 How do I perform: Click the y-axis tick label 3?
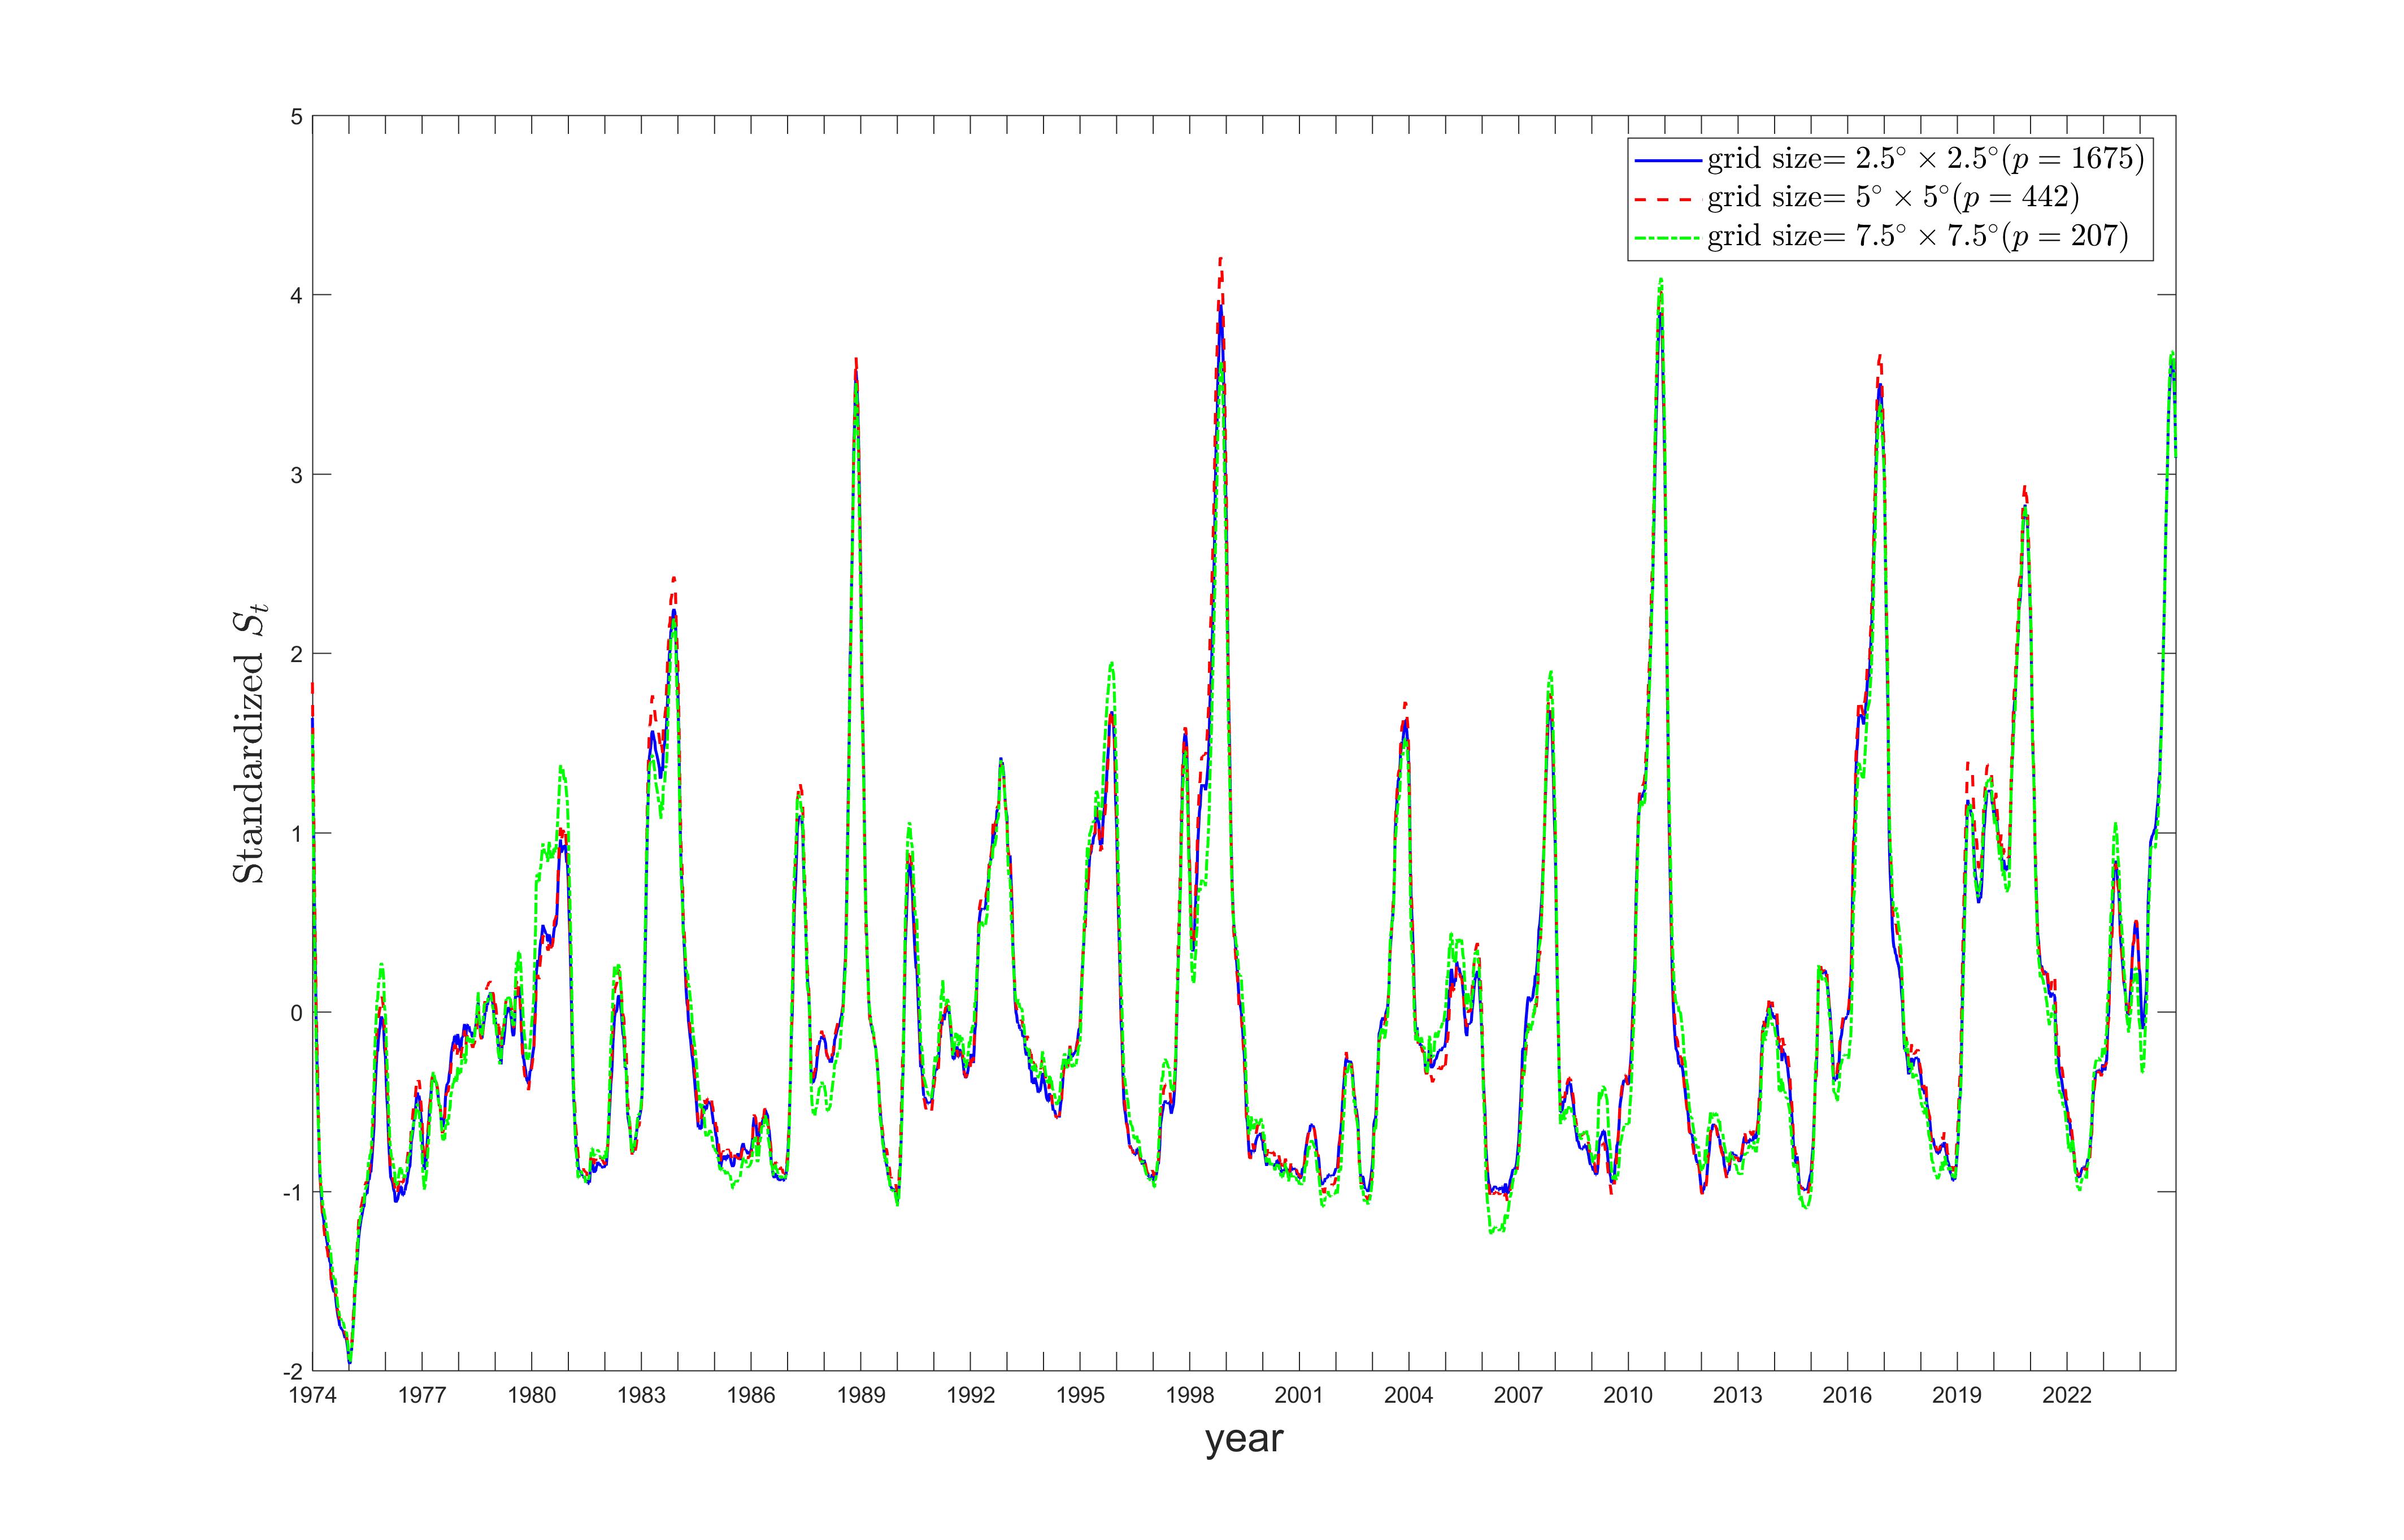tap(296, 474)
